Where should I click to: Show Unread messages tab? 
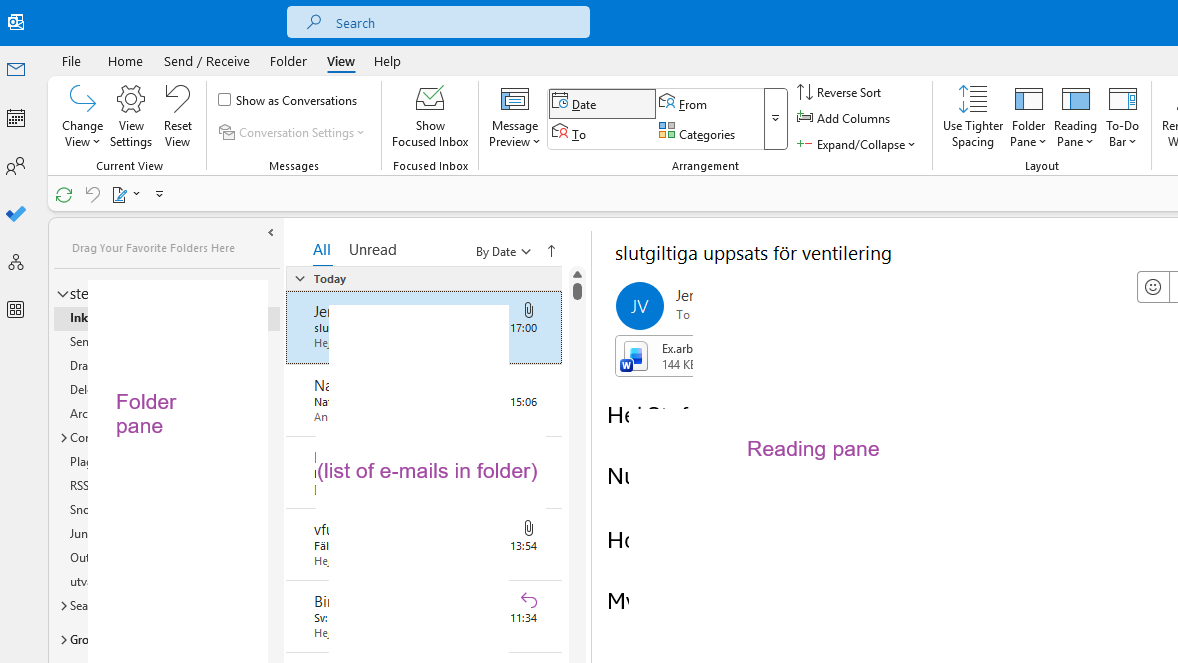tap(373, 250)
